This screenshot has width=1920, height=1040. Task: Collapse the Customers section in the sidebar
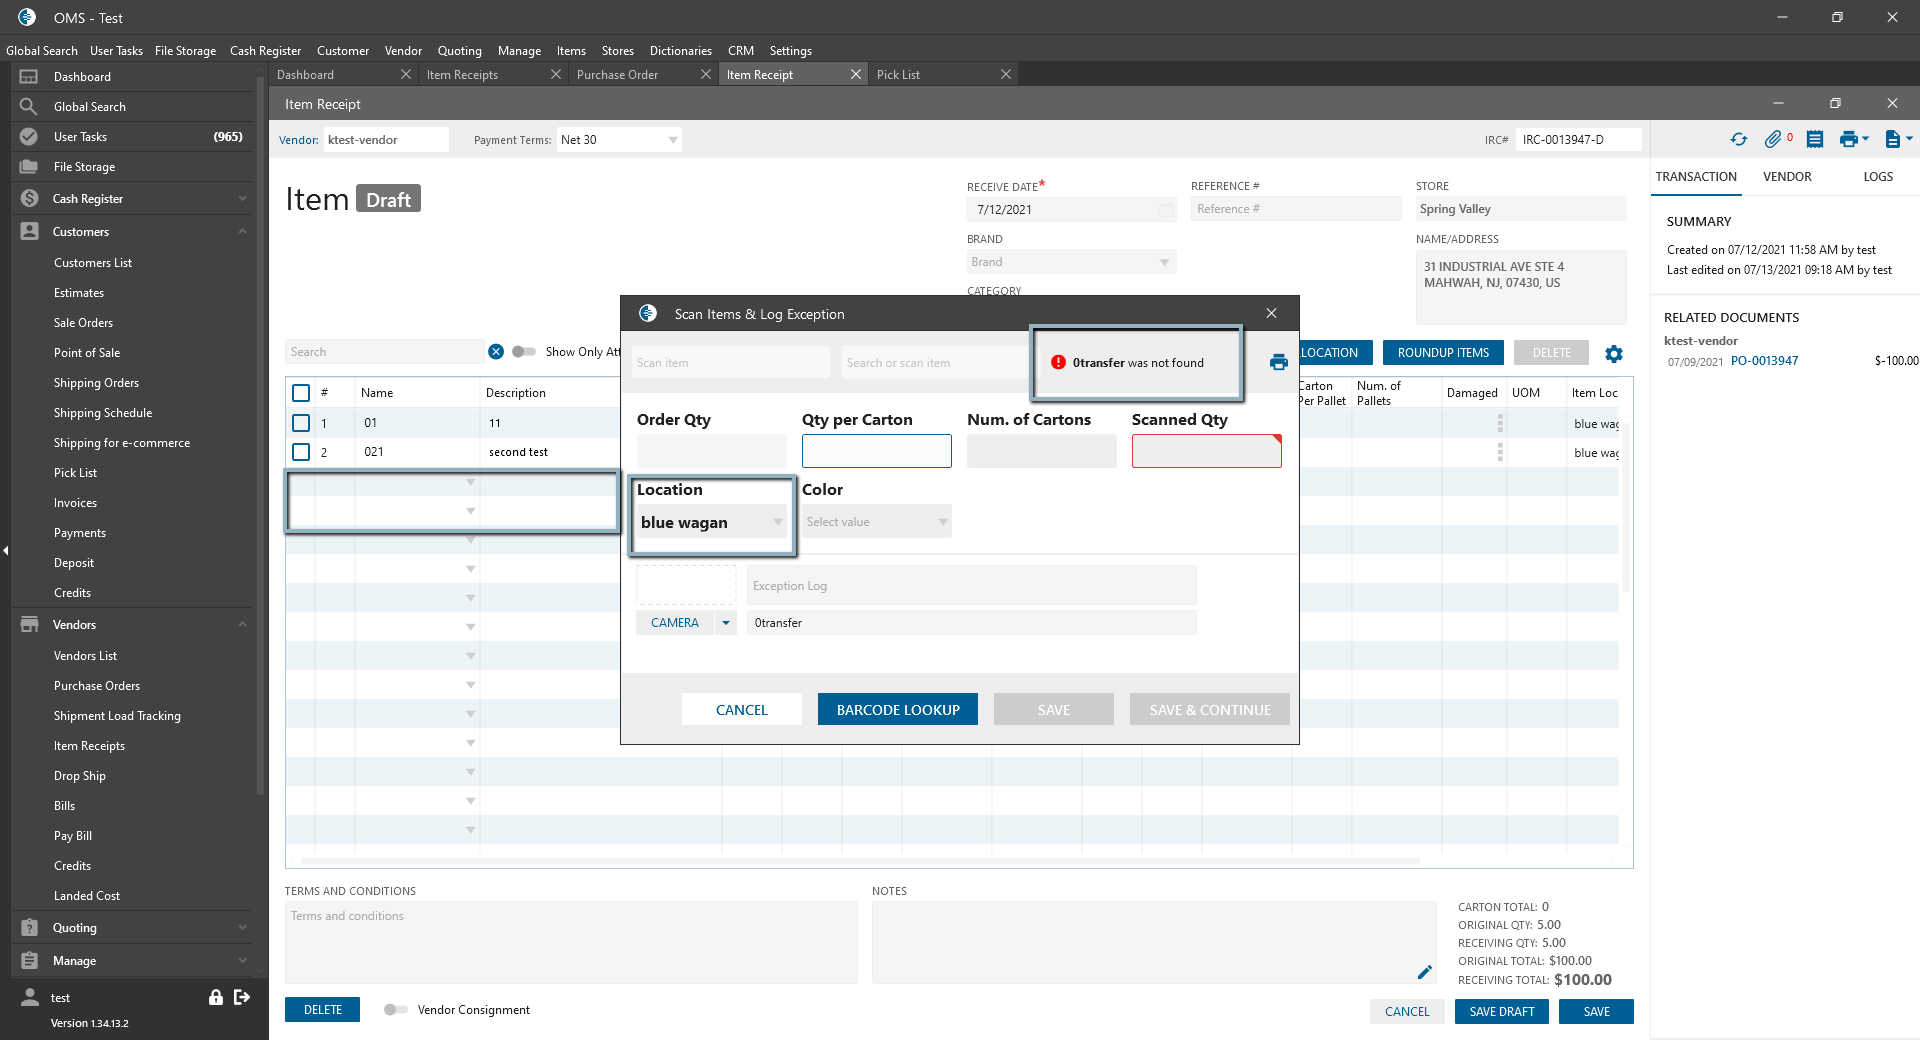pyautogui.click(x=243, y=232)
